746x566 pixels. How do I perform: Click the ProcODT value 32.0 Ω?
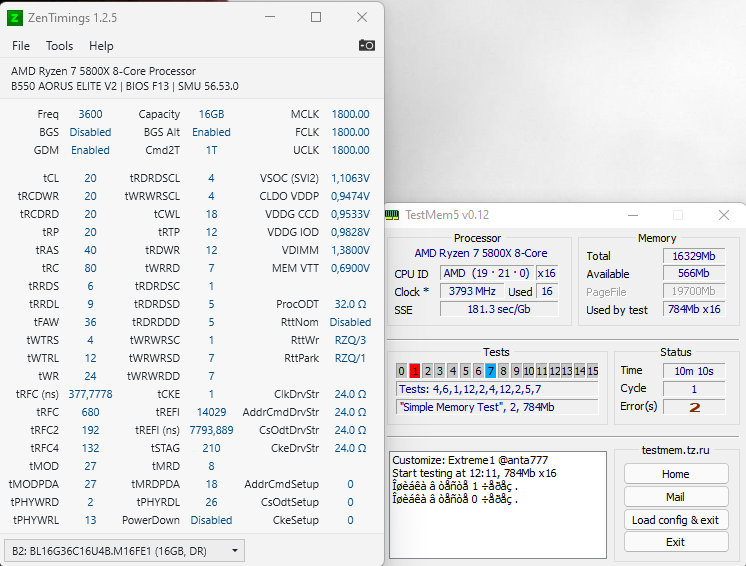tap(350, 304)
